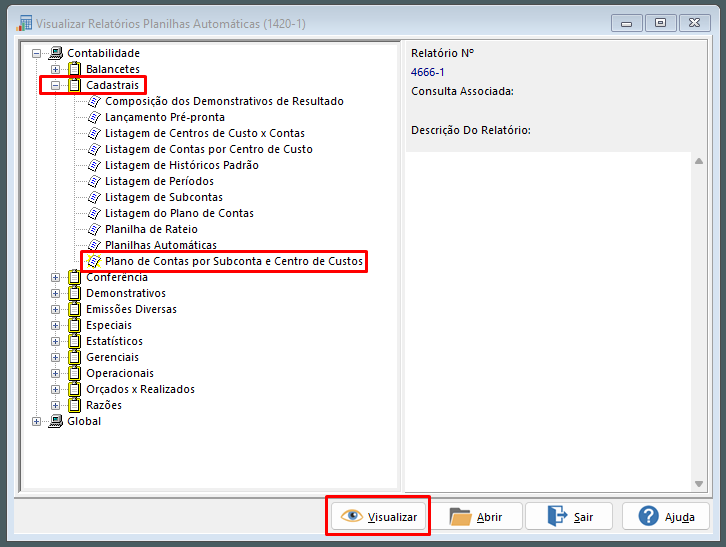The image size is (726, 547).
Task: Click the Plano de Contas por Subconta icon
Action: [94, 261]
